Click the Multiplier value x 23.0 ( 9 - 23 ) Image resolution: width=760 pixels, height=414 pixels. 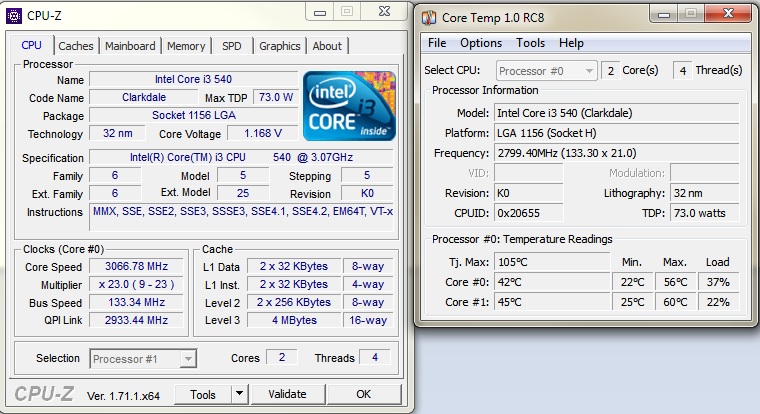136,285
